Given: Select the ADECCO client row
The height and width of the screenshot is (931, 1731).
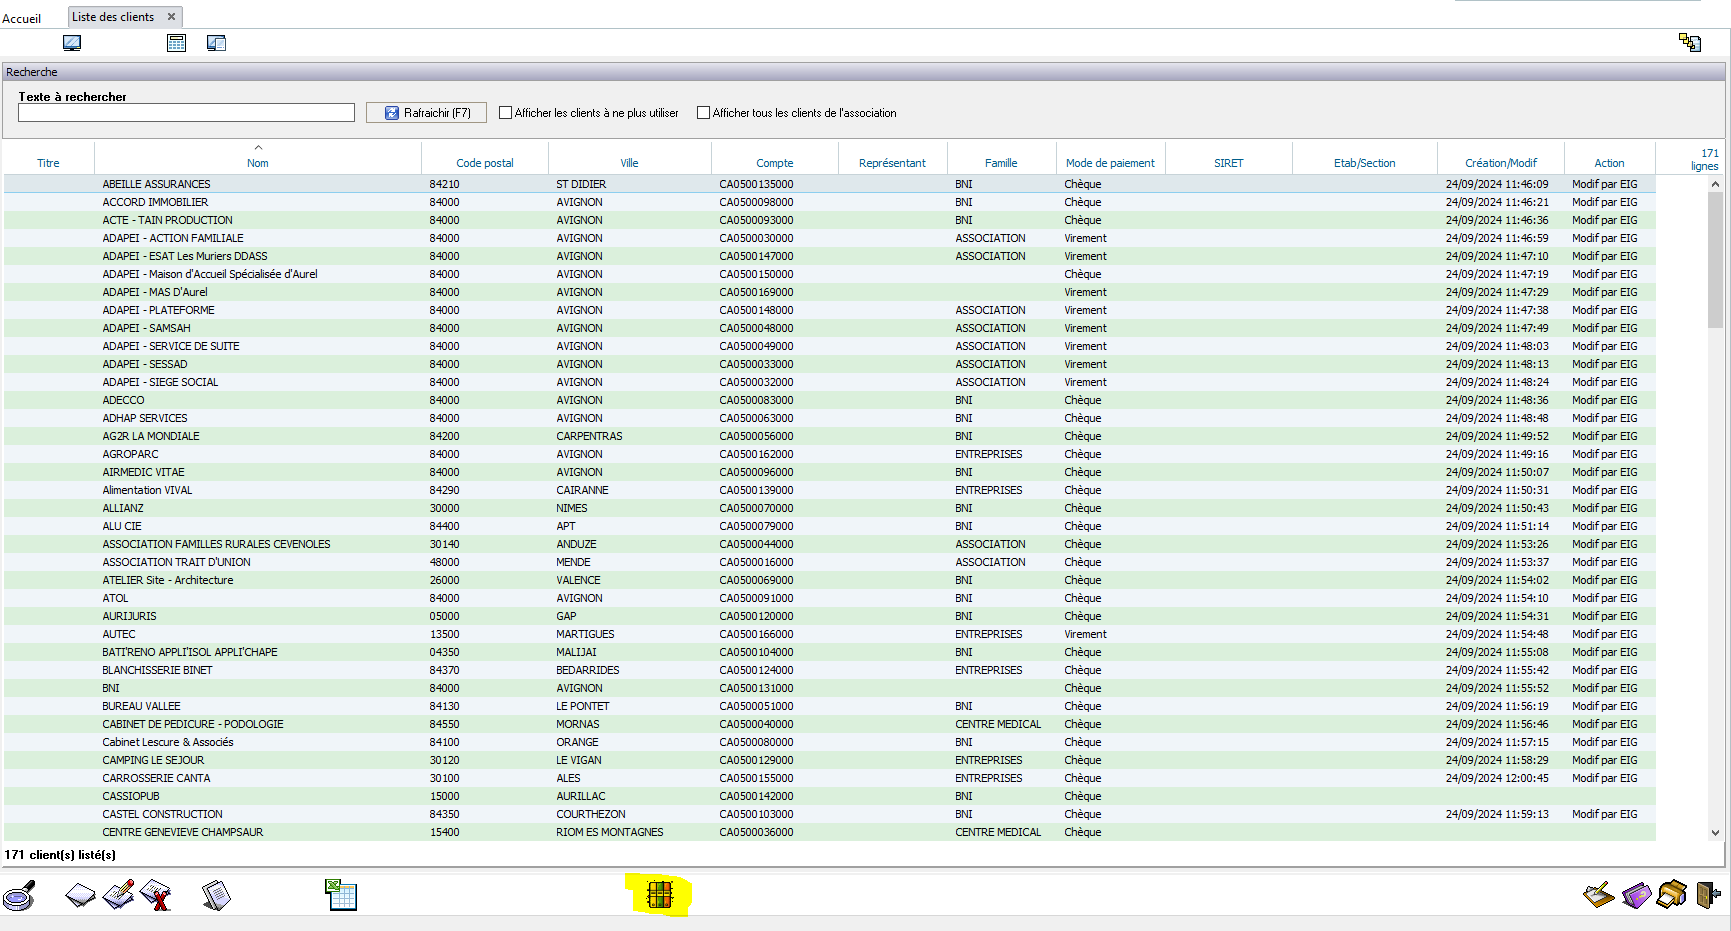Looking at the screenshot, I should pyautogui.click(x=829, y=400).
